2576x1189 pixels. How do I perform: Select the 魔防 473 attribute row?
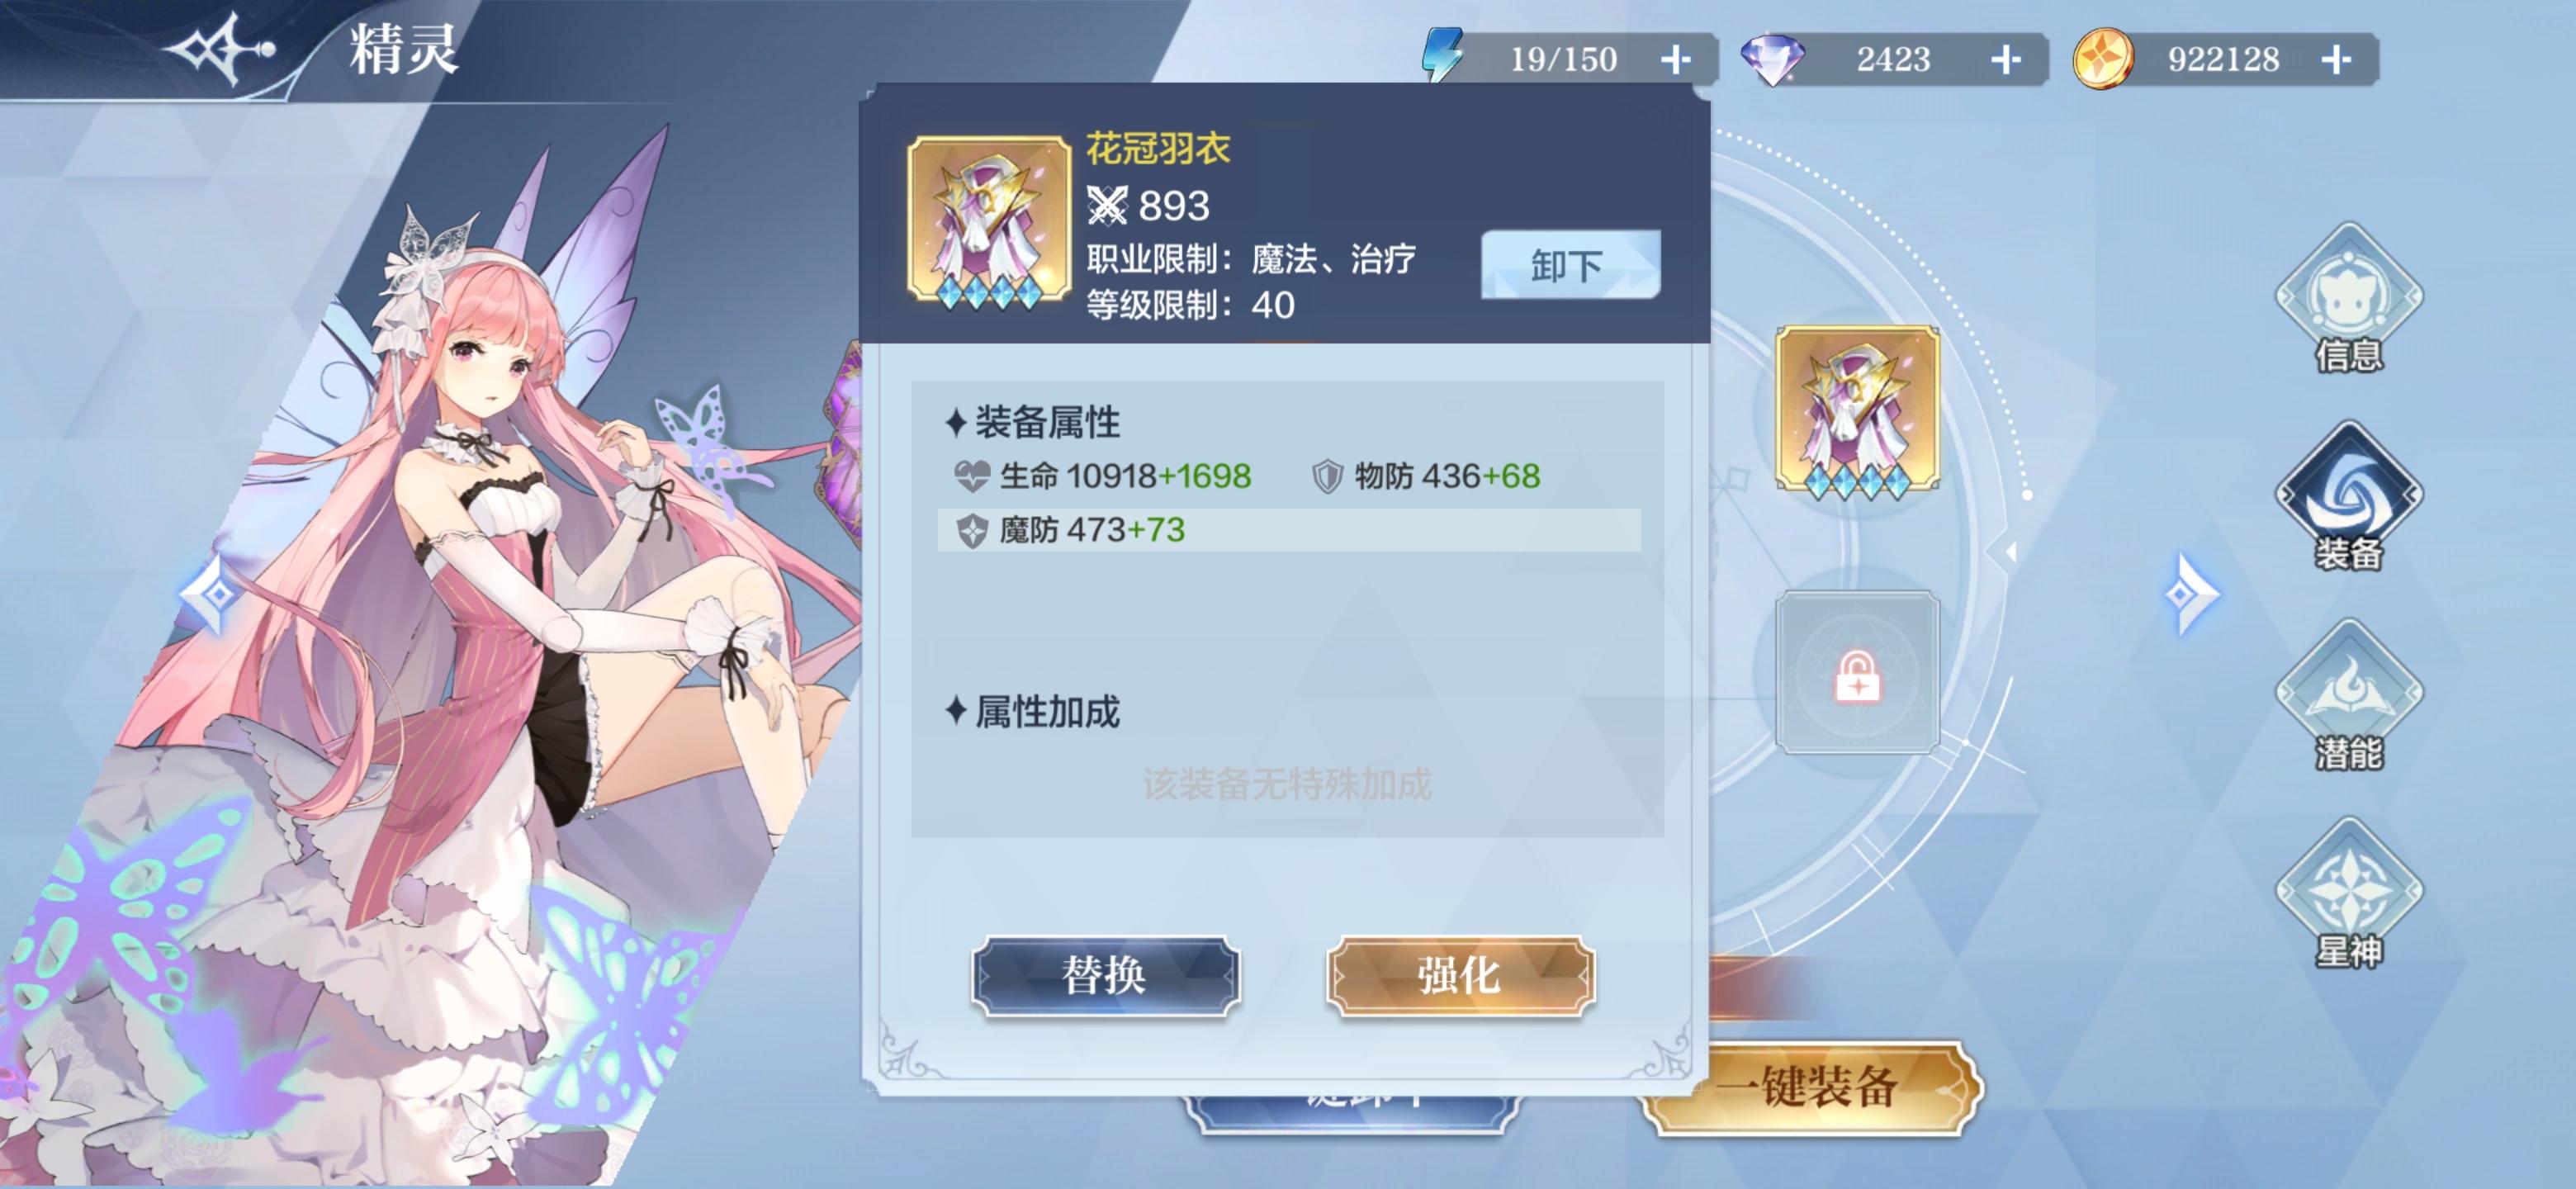(x=1288, y=530)
